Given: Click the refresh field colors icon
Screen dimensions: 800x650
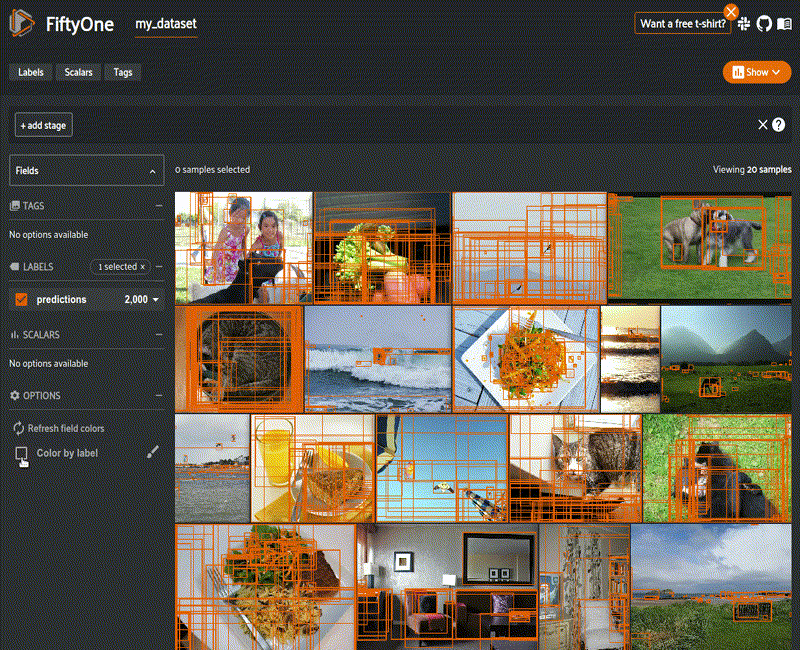Looking at the screenshot, I should [x=18, y=428].
